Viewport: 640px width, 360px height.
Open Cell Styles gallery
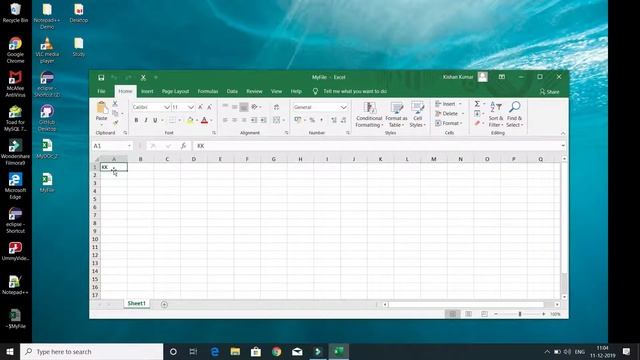(x=417, y=115)
